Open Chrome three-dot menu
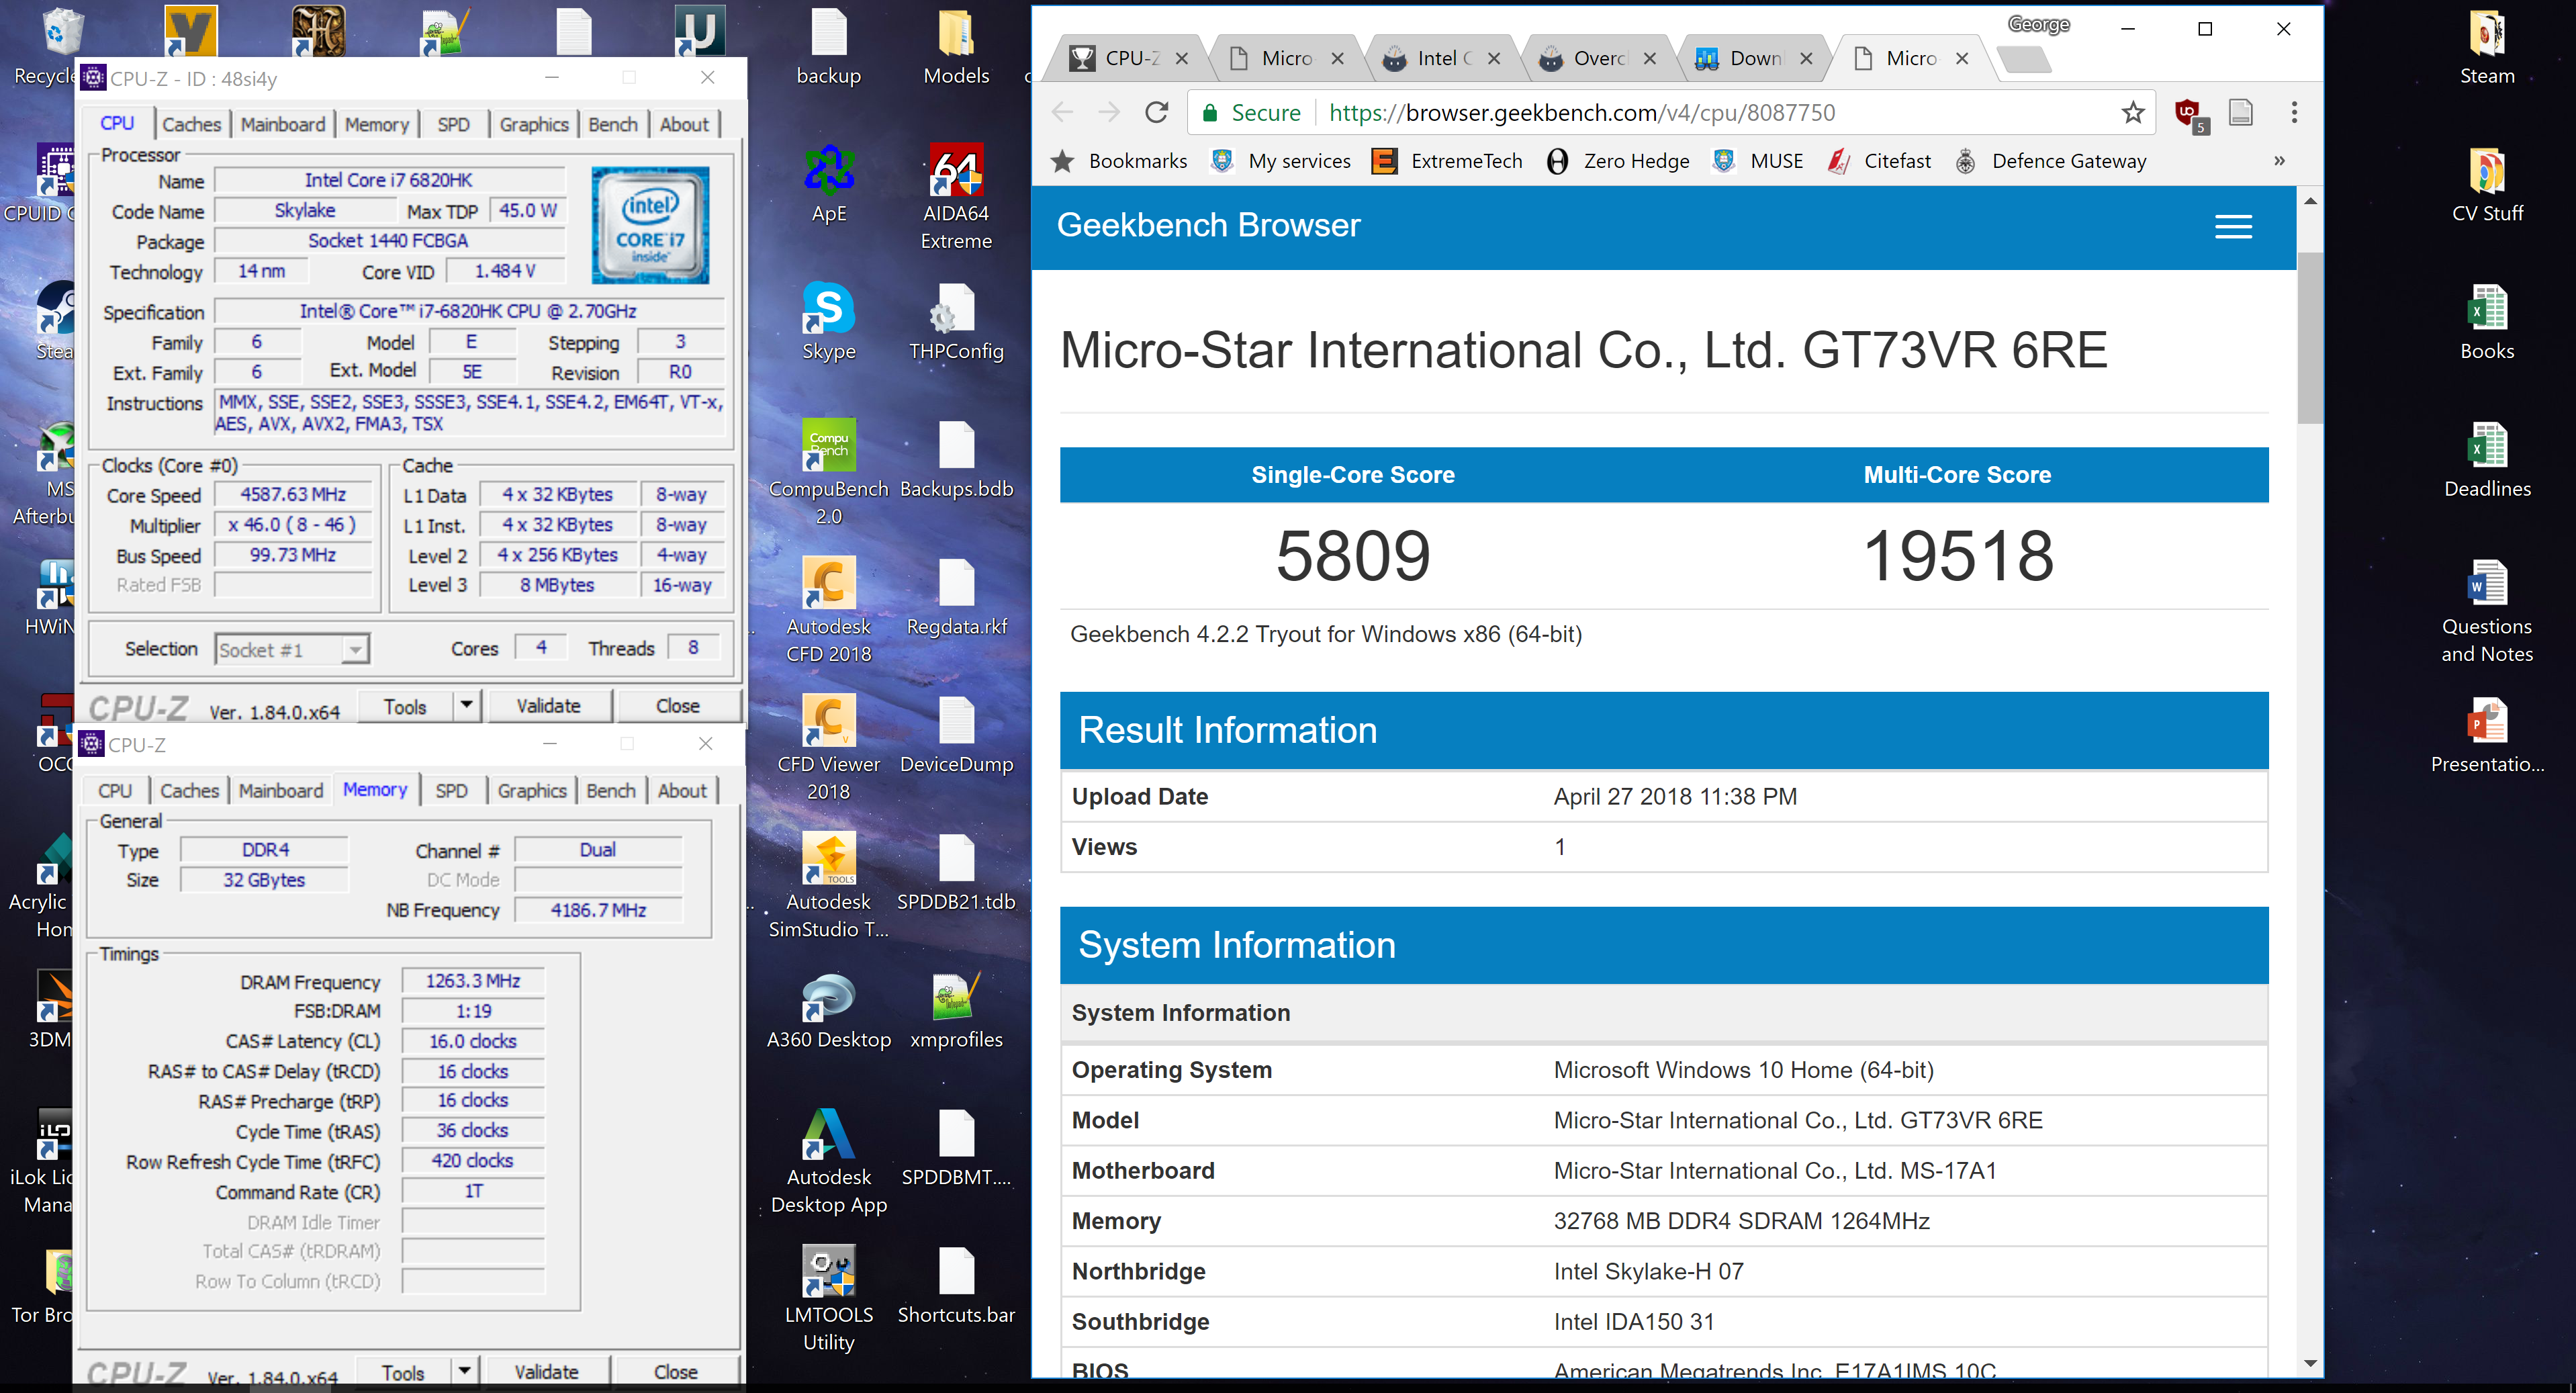Screen dimensions: 2576x1393 point(2295,112)
